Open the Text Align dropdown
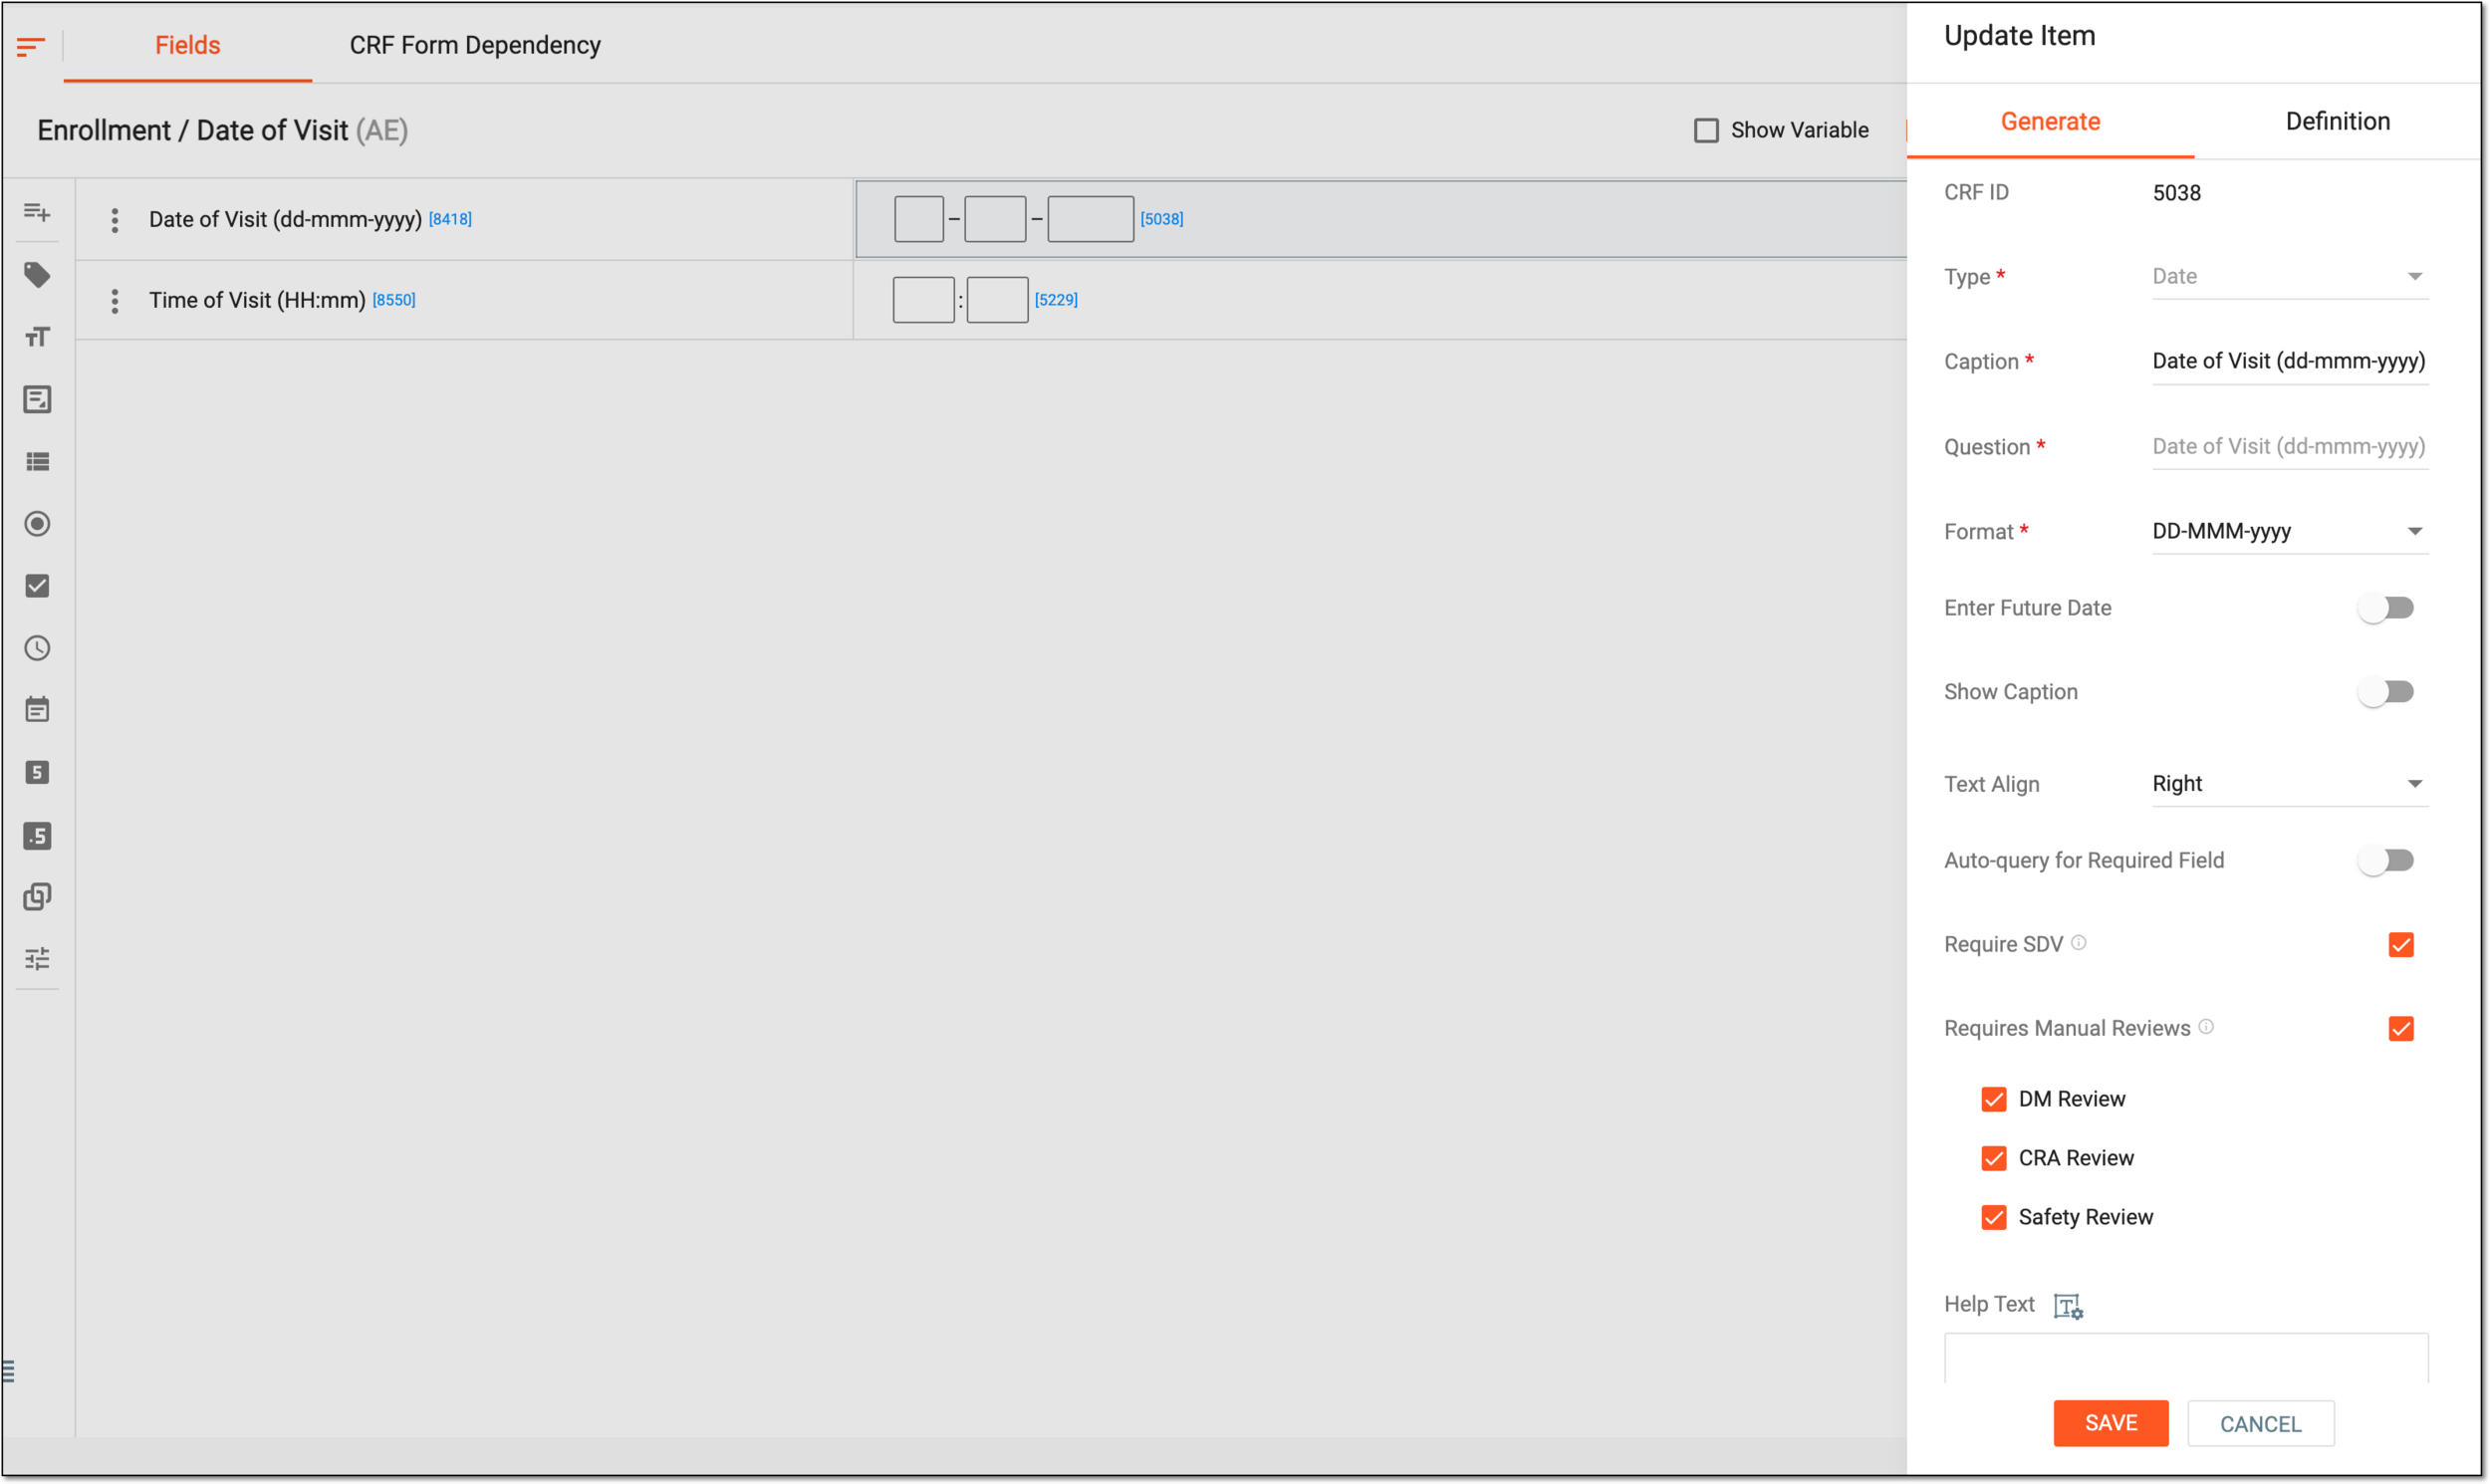This screenshot has height=1484, width=2490. [2290, 784]
